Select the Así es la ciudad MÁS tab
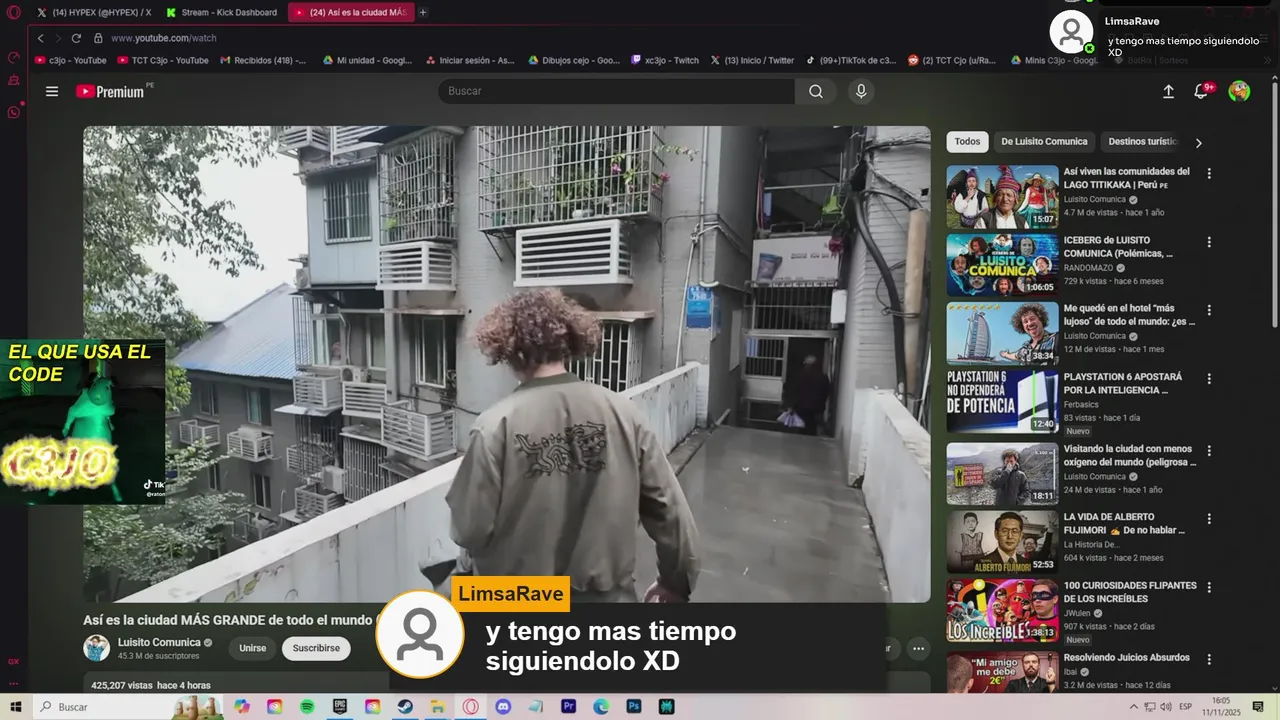The image size is (1280, 720). (350, 12)
